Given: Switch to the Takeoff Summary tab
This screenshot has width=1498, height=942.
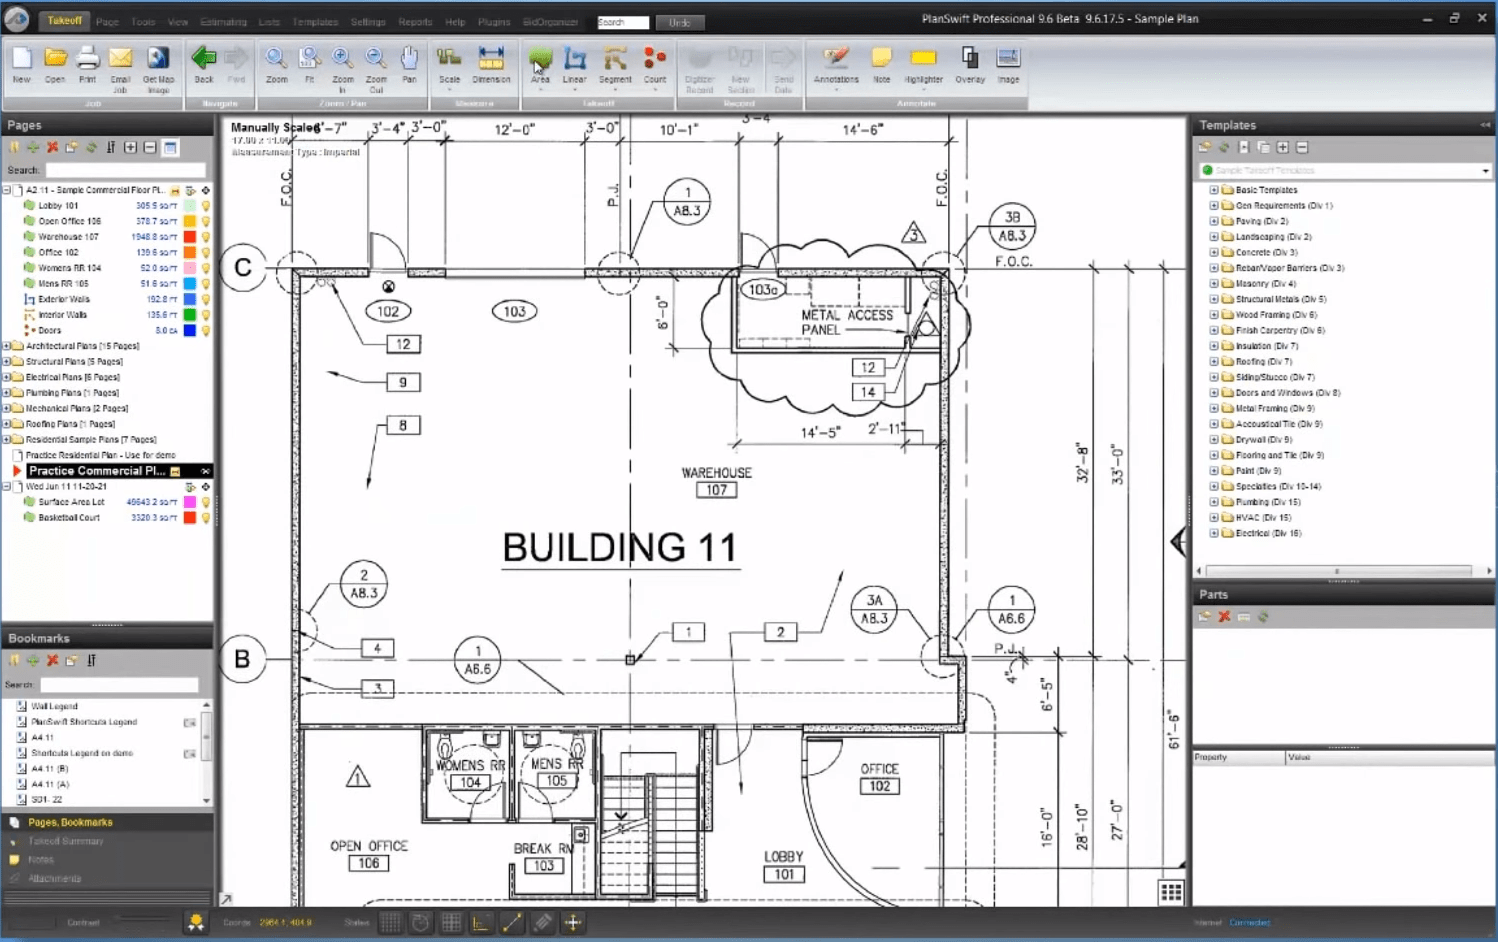Looking at the screenshot, I should coord(66,841).
